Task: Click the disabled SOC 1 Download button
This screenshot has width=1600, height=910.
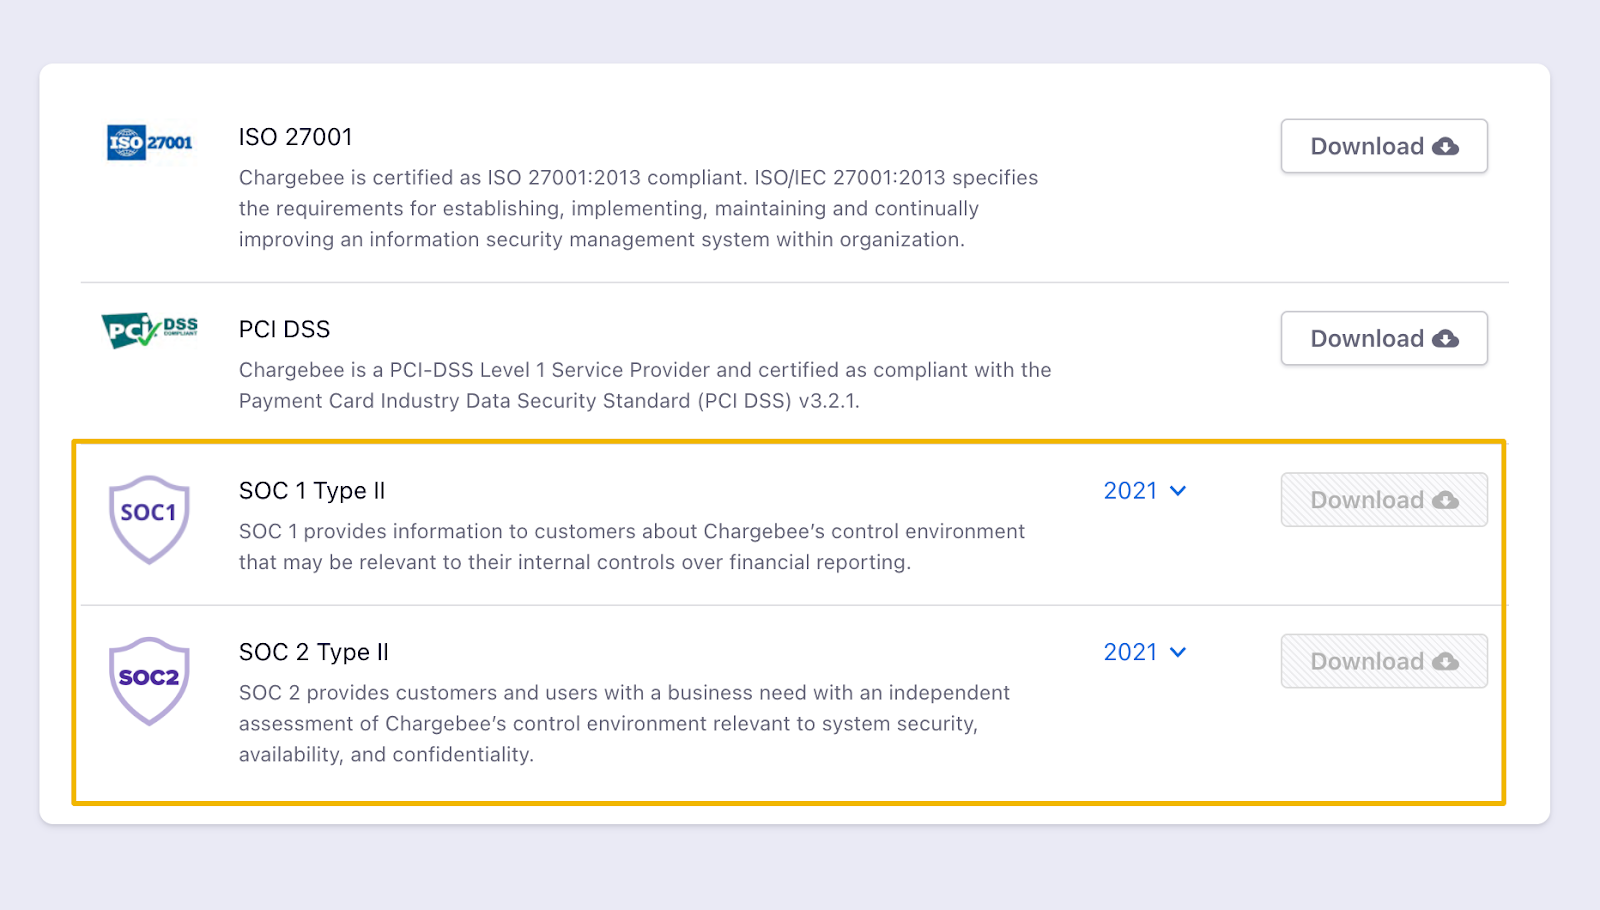Action: 1384,500
